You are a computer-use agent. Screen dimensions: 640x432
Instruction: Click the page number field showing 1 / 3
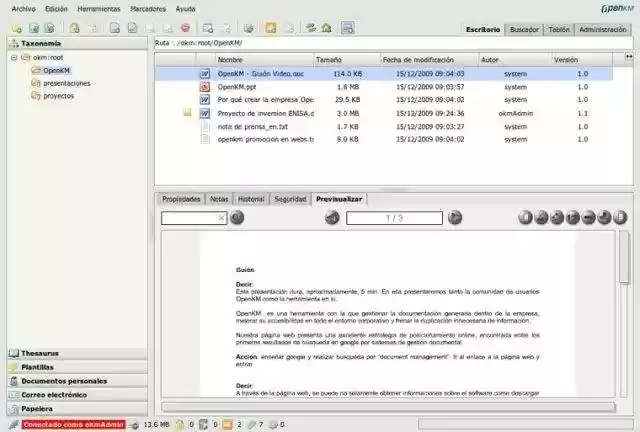(393, 218)
